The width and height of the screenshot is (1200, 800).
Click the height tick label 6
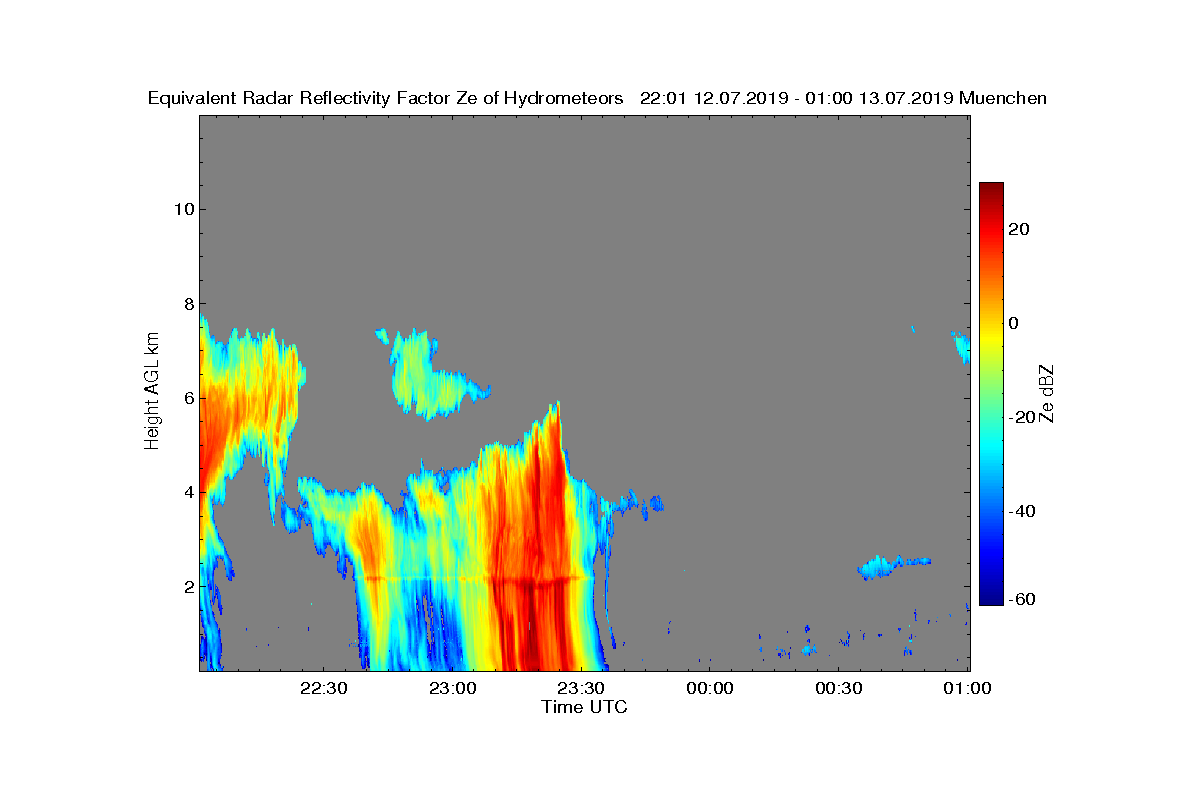tap(187, 397)
